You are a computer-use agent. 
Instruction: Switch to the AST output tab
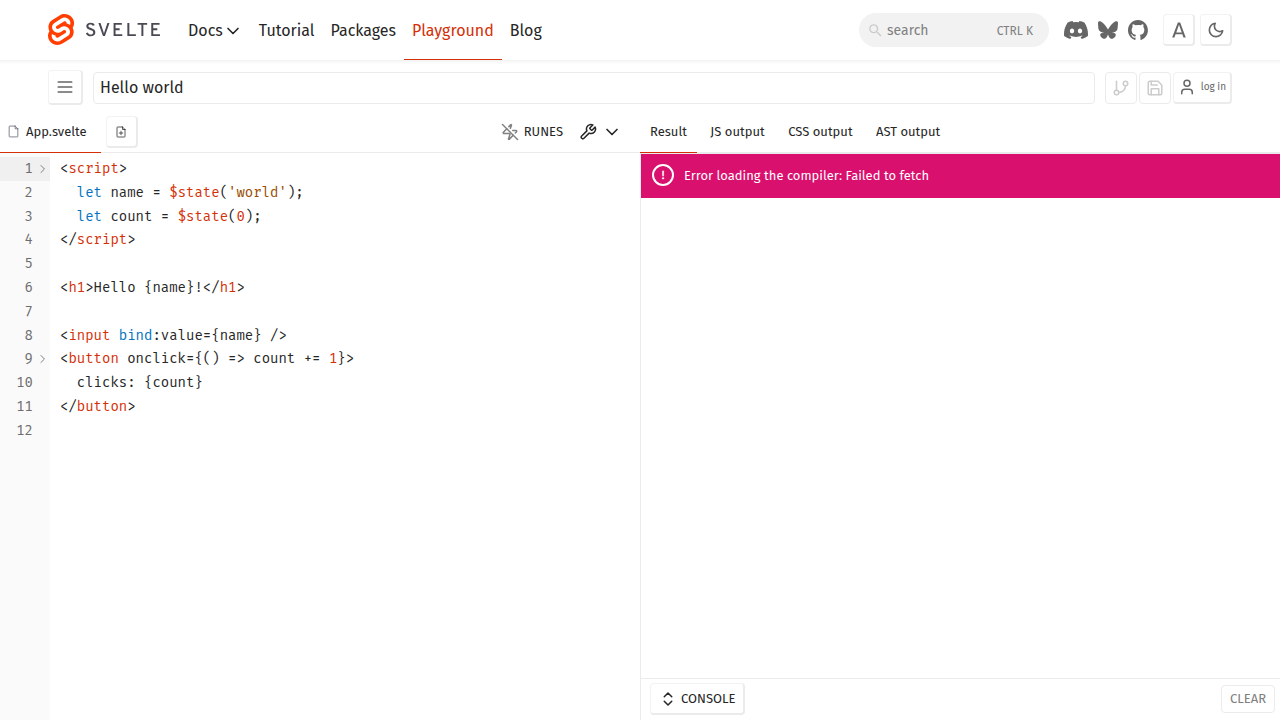907,132
